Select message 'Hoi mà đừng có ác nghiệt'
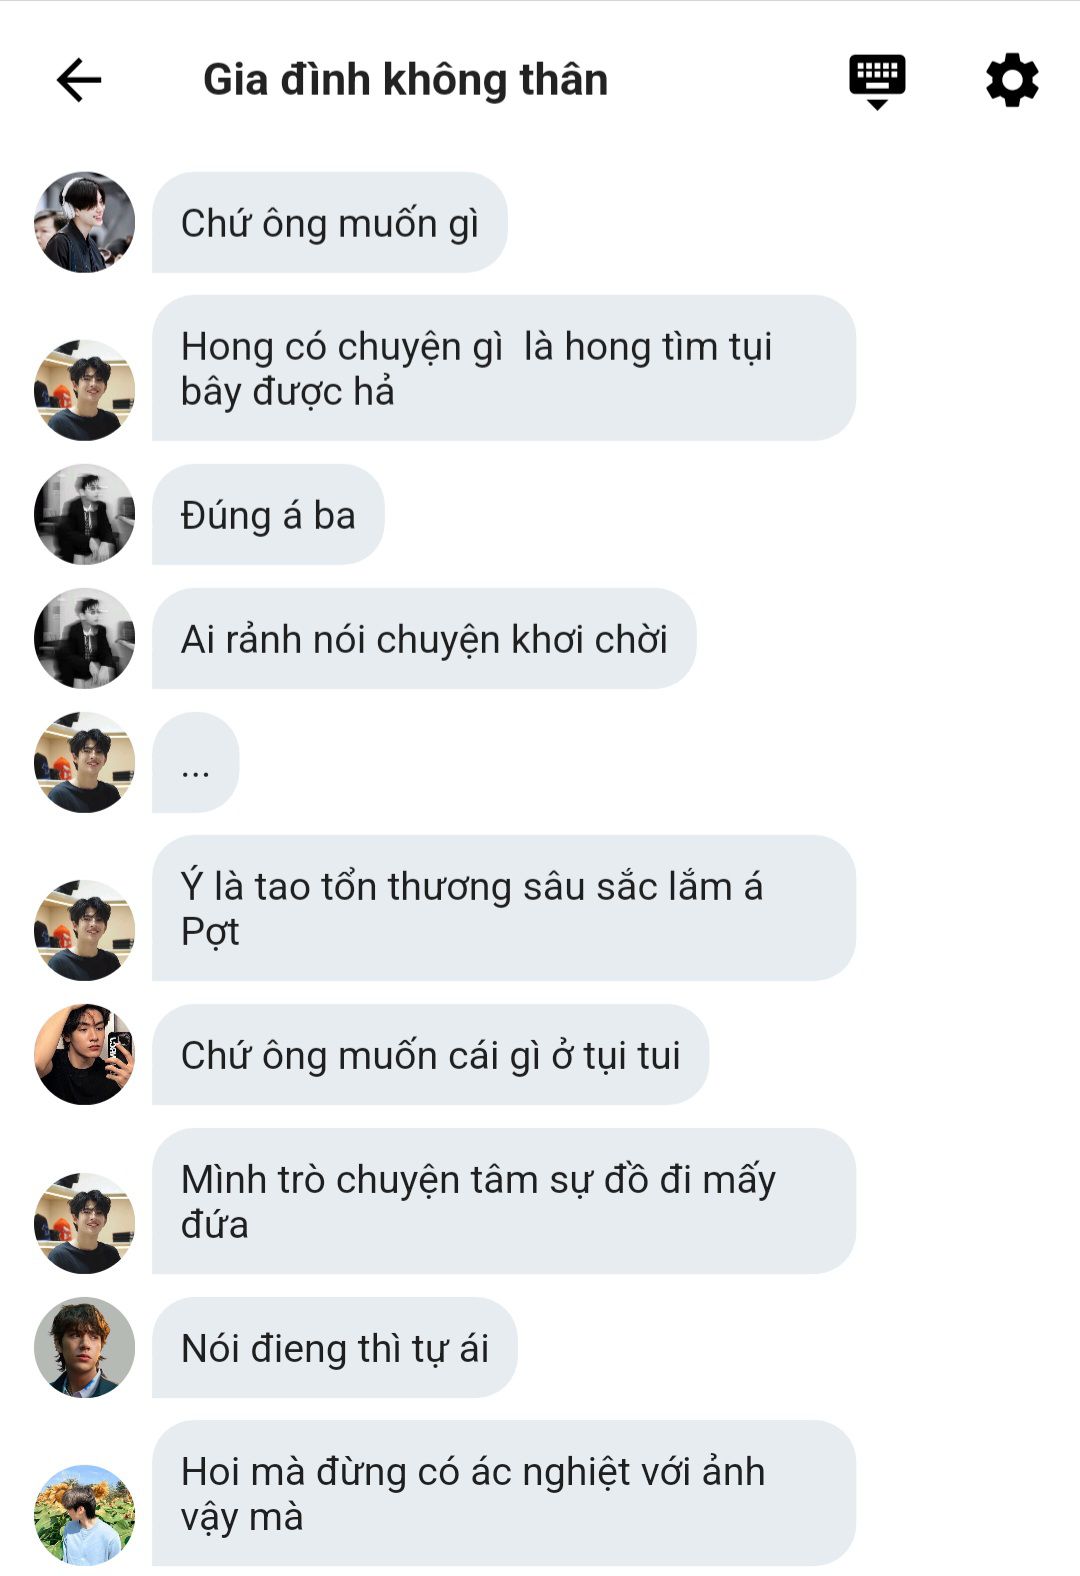1080x1576 pixels. 504,1493
